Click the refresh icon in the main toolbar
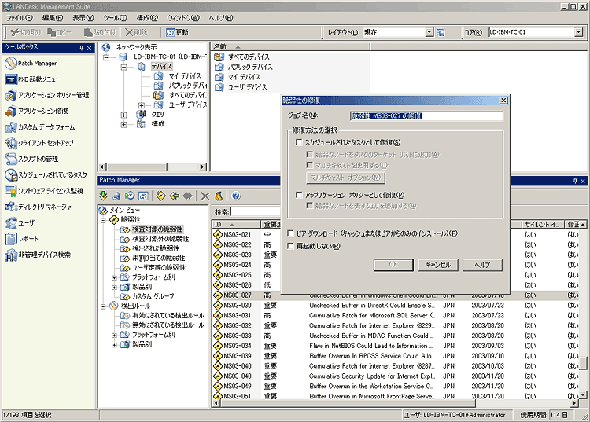 pos(178,32)
